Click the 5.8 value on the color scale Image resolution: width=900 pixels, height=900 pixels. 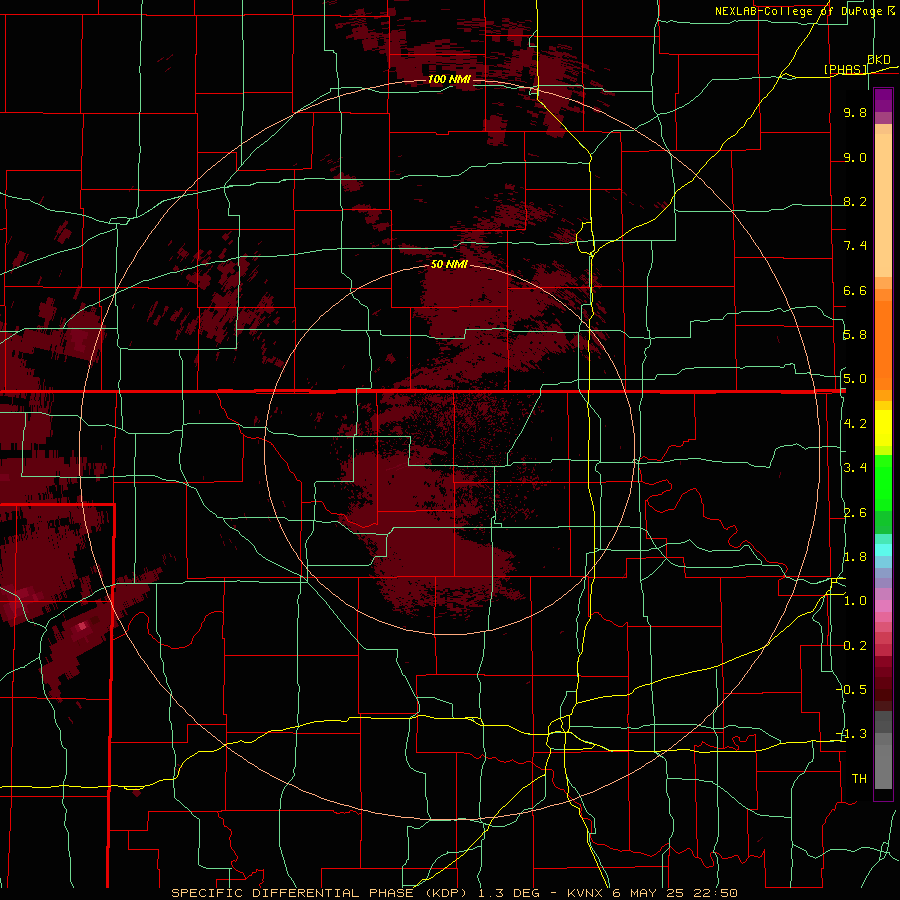[855, 335]
